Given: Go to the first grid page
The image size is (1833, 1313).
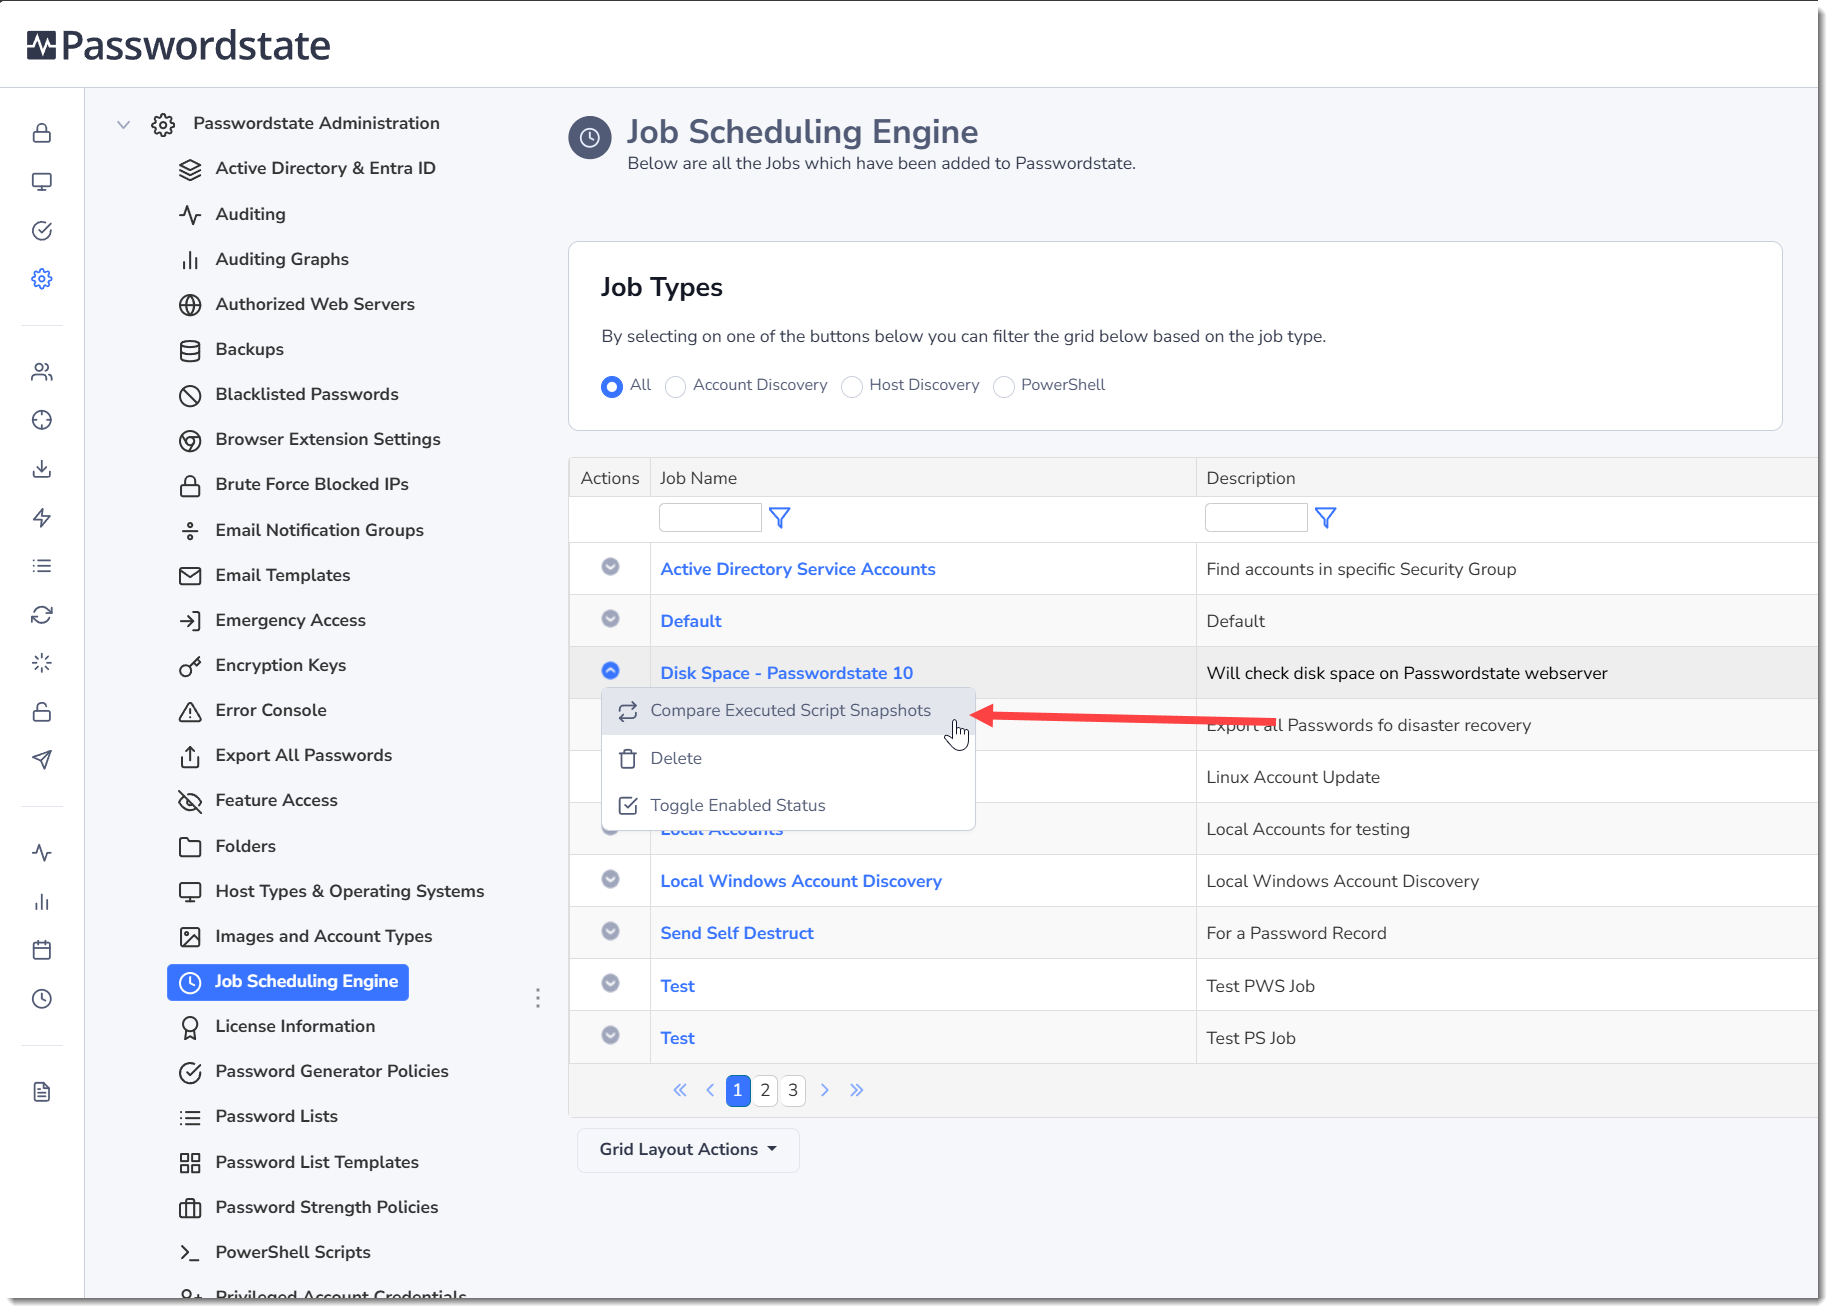Looking at the screenshot, I should coord(680,1090).
